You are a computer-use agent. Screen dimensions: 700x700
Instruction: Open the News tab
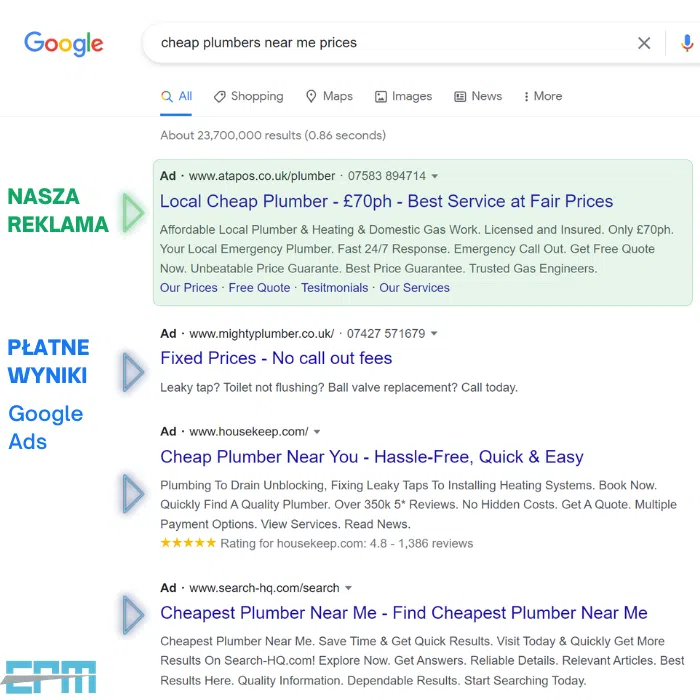point(478,96)
